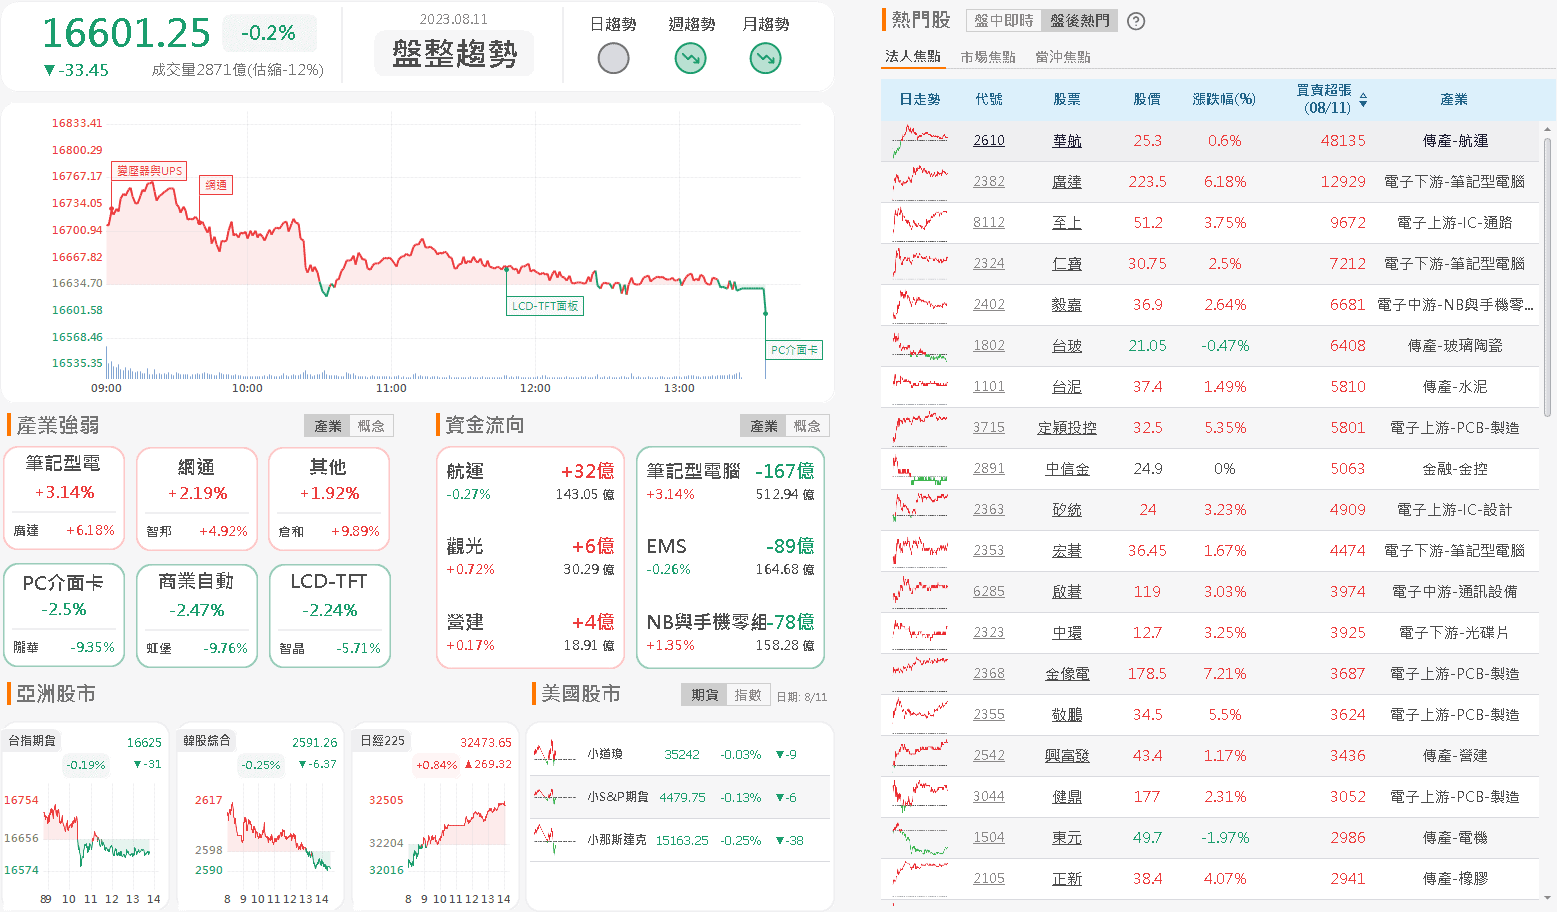1557x912 pixels.
Task: Open LCD-TFT -2.24% industry card
Action: (329, 615)
